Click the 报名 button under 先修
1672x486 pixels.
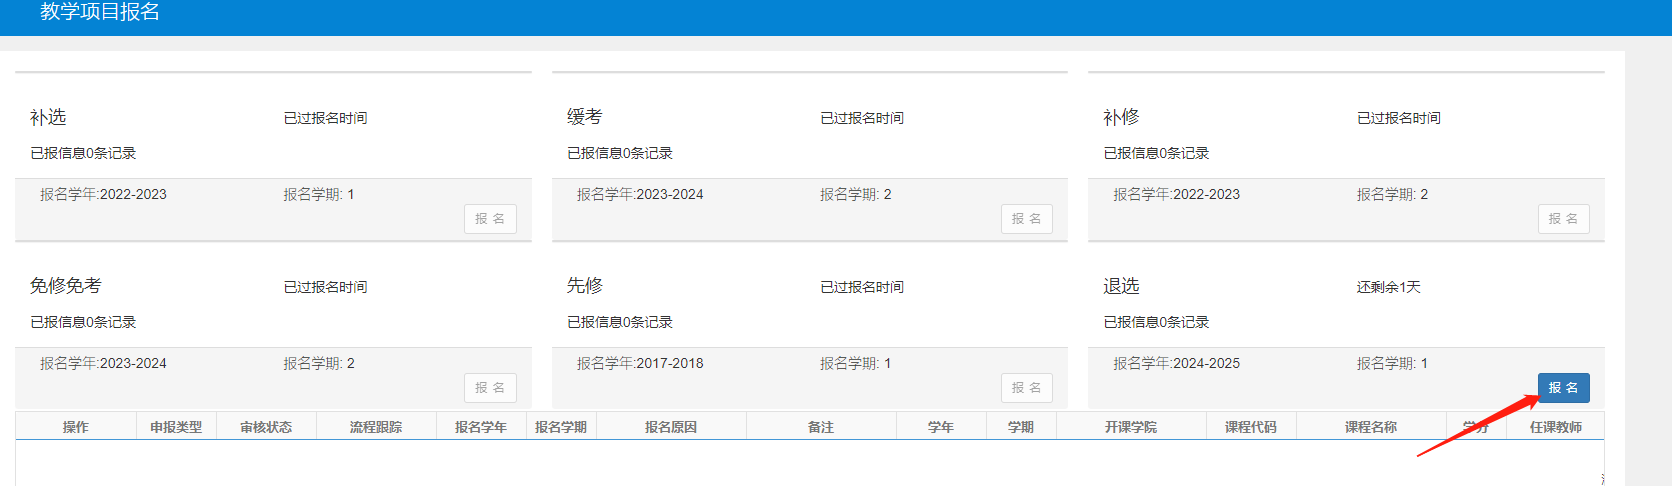click(1026, 388)
